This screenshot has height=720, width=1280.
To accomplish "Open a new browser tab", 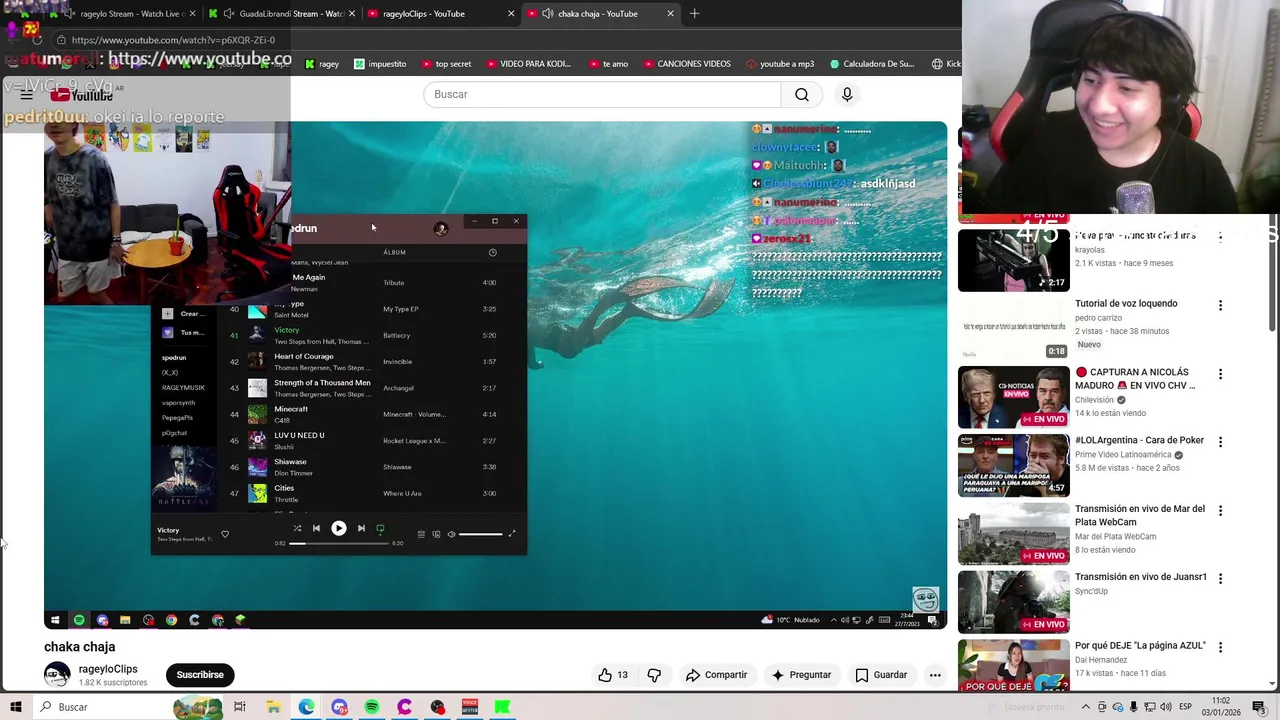I will point(694,13).
